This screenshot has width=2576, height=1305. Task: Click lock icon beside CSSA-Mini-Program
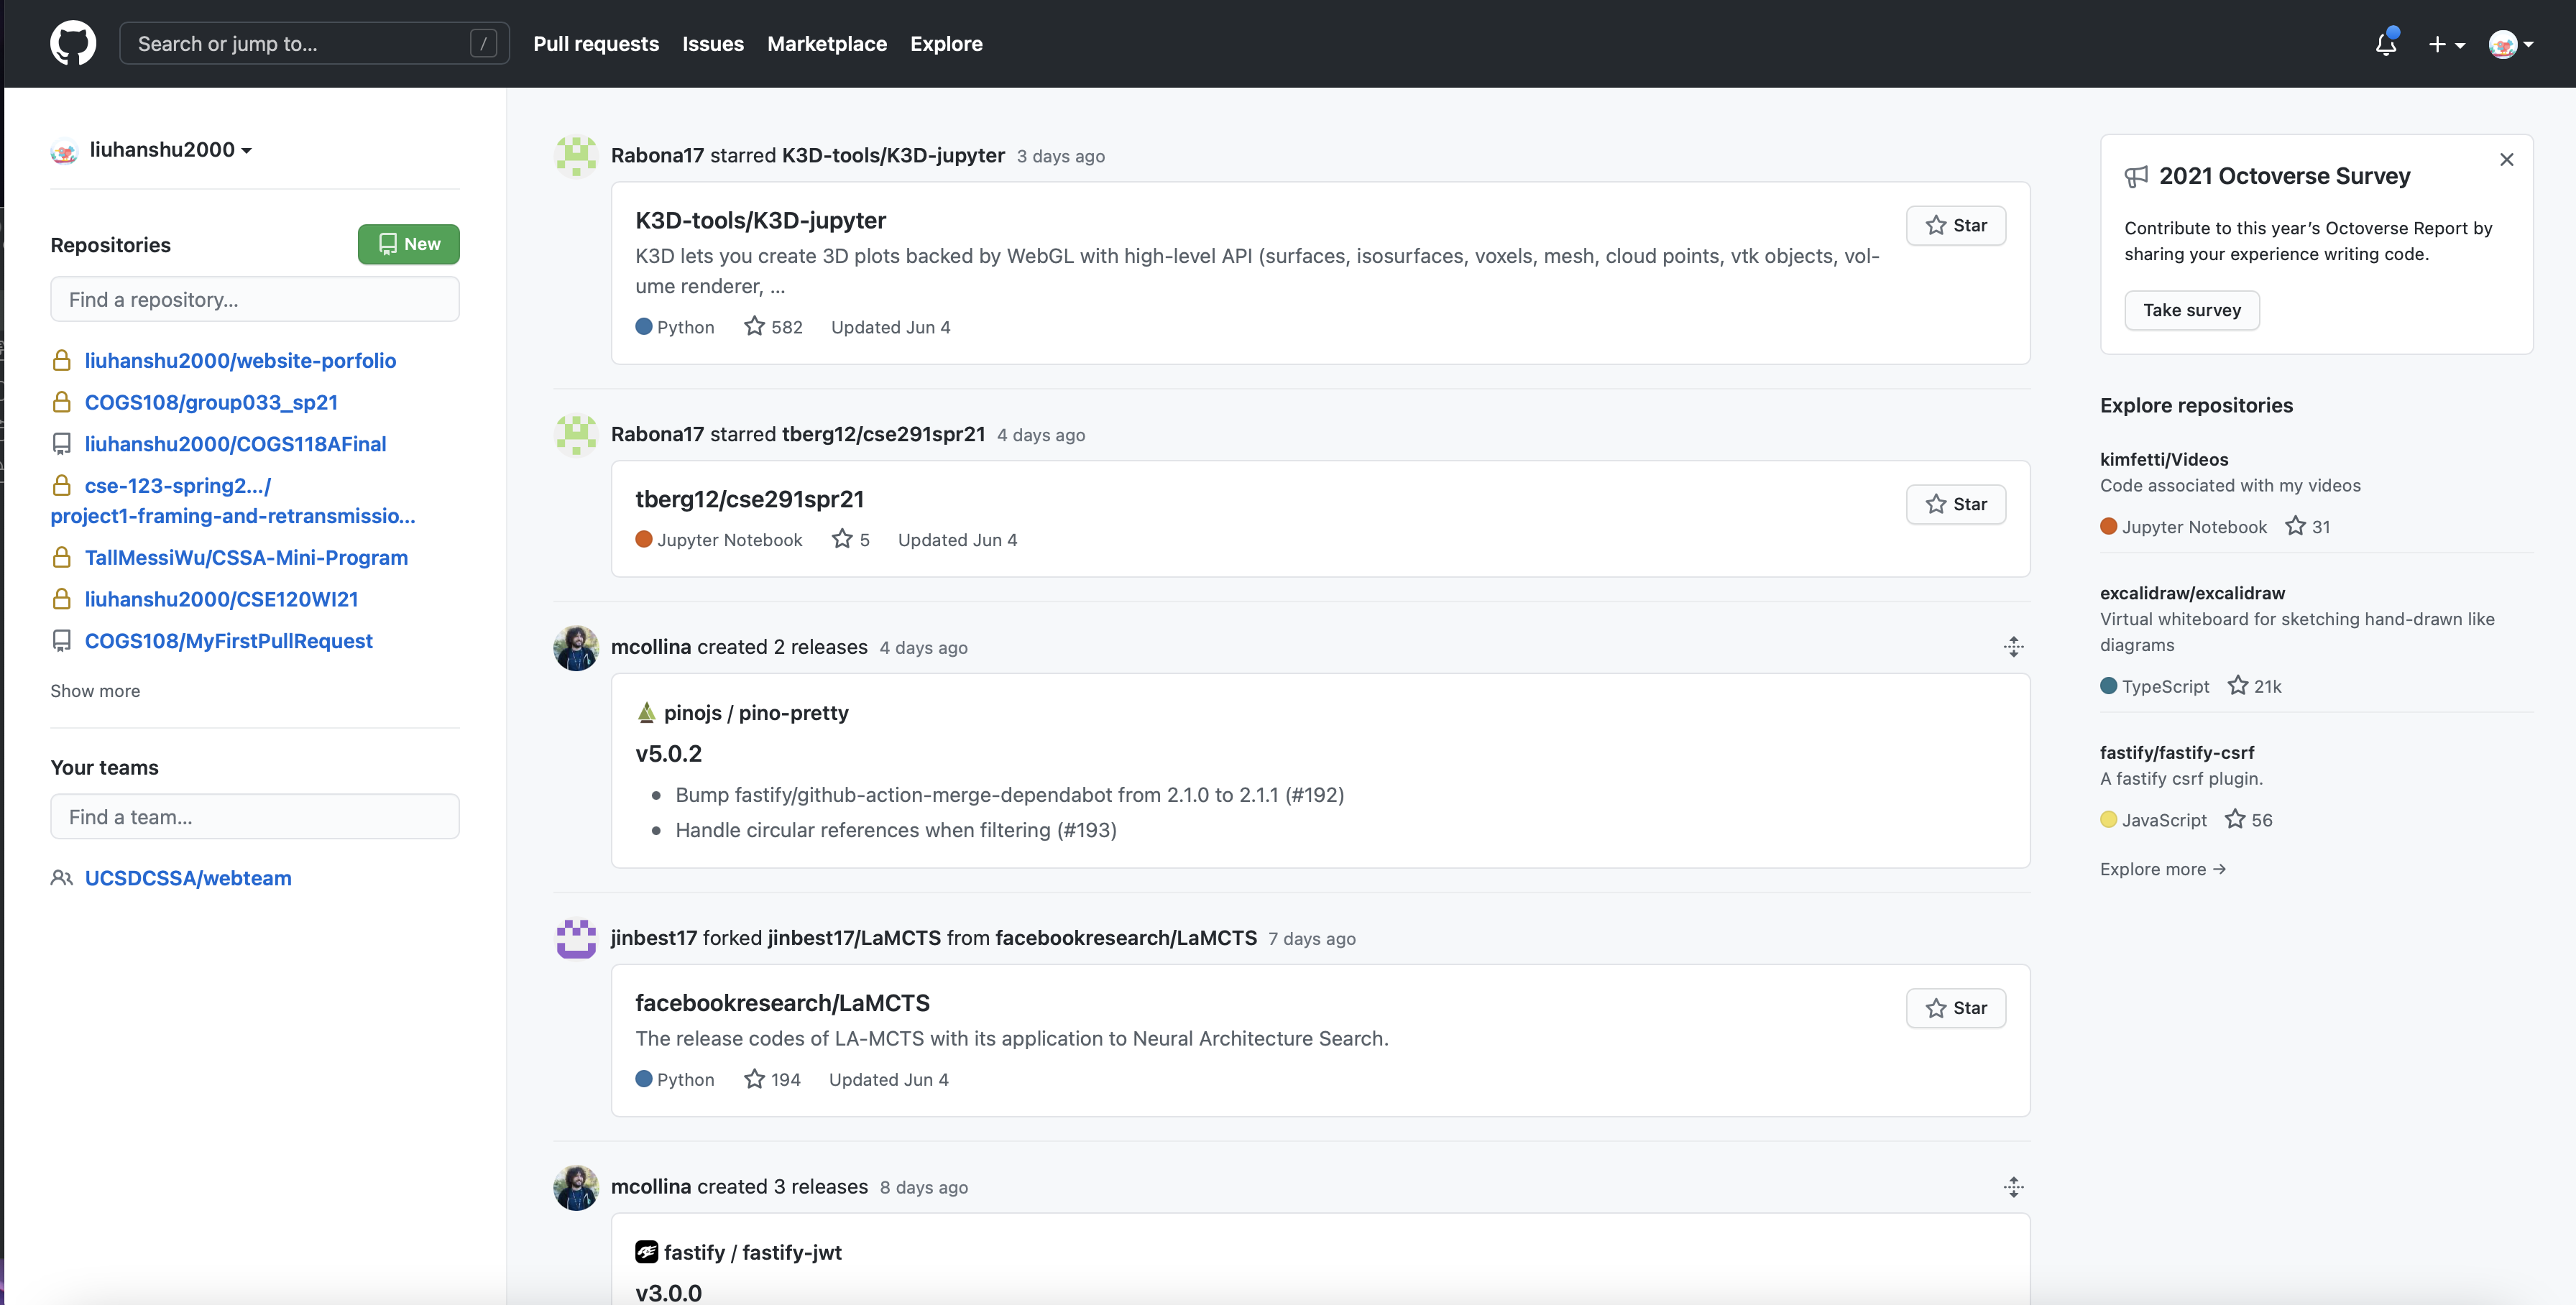click(62, 558)
